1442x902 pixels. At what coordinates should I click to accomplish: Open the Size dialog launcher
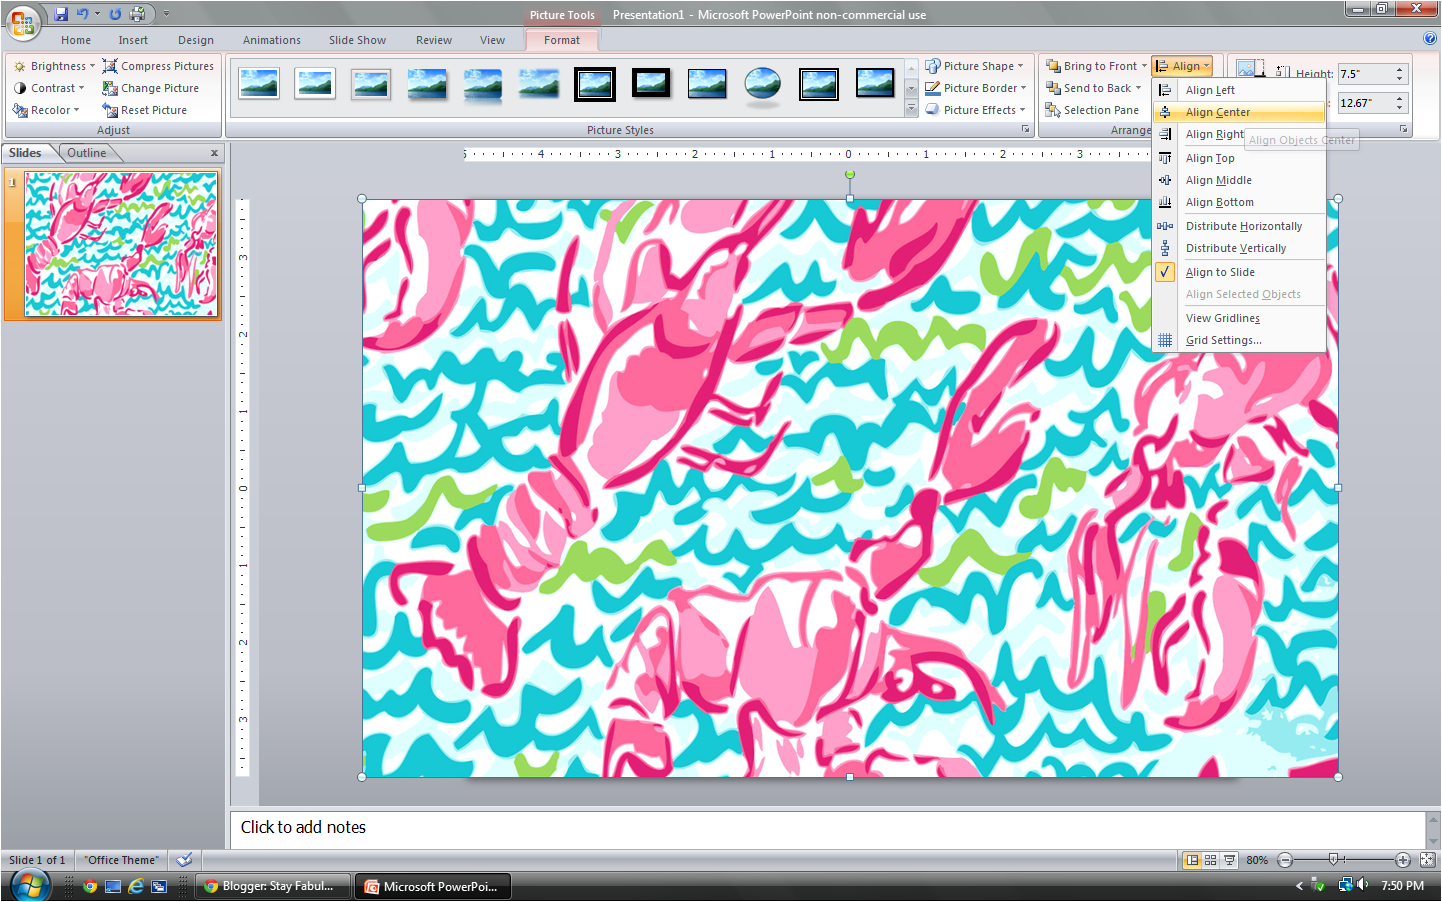(x=1404, y=130)
